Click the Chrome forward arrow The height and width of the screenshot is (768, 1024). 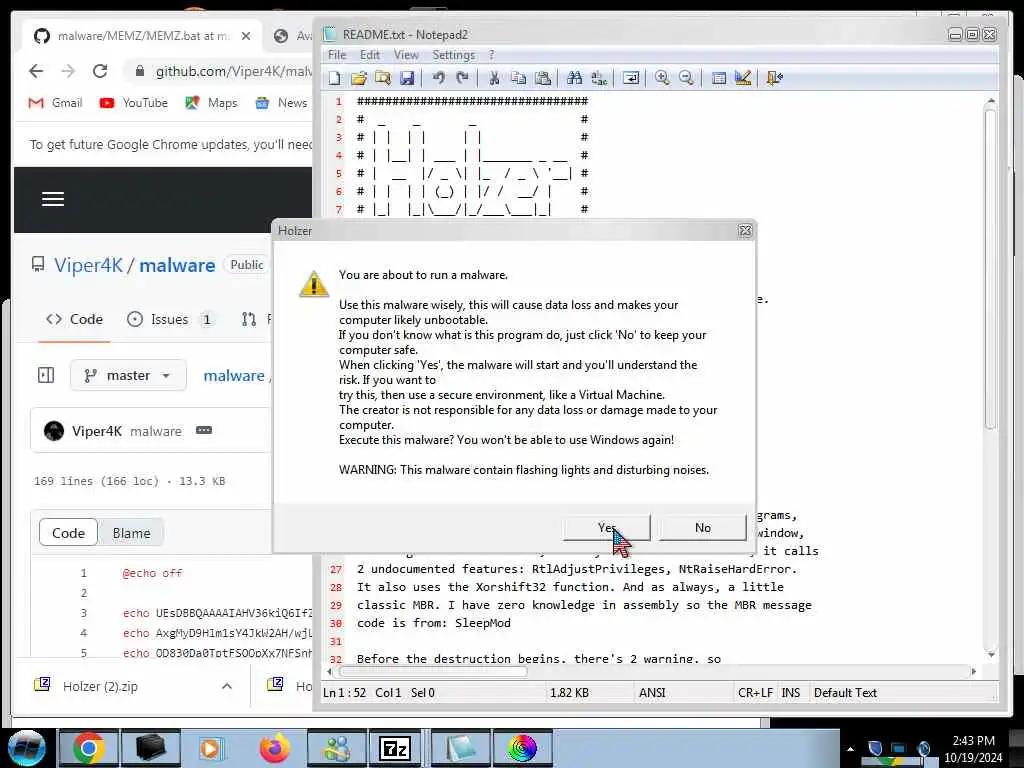click(68, 71)
